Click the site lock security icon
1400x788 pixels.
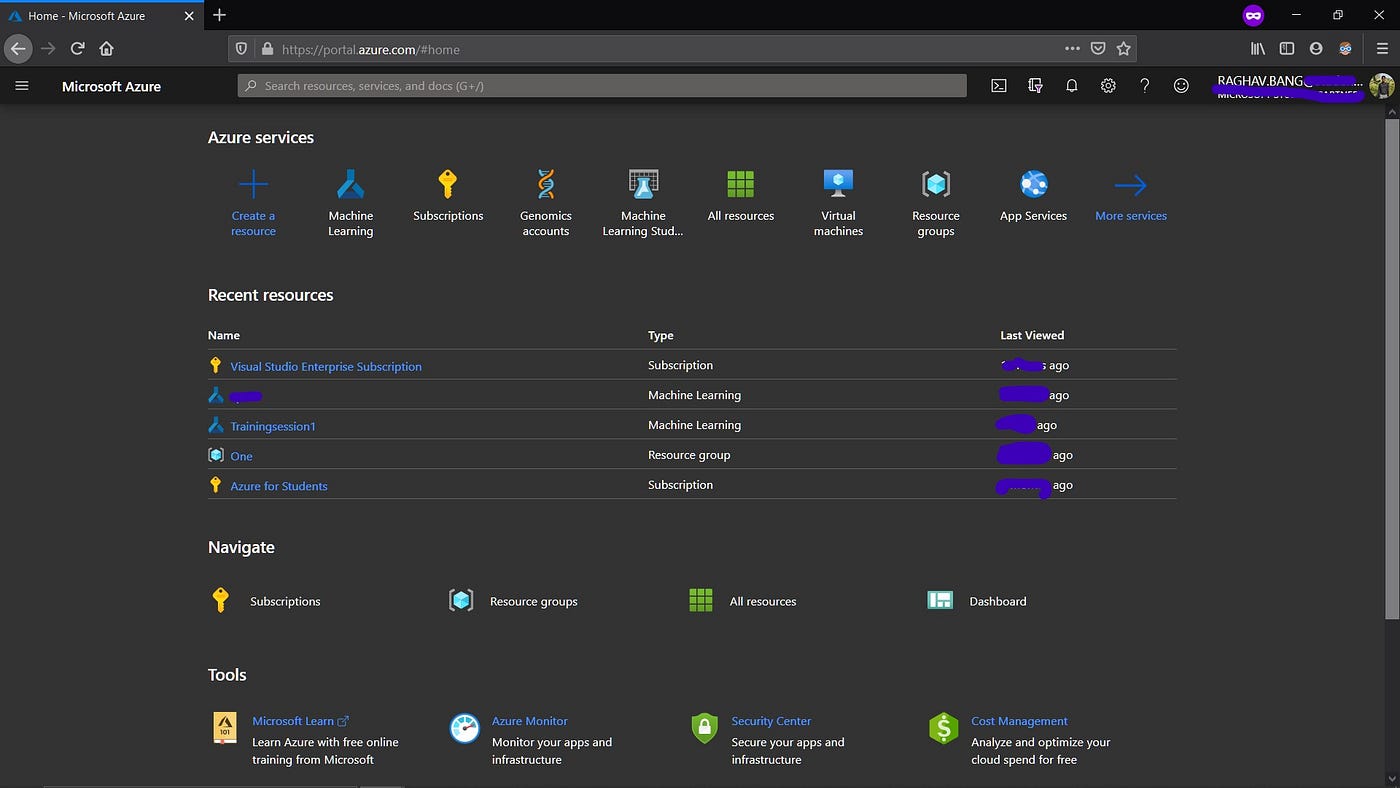pyautogui.click(x=267, y=48)
